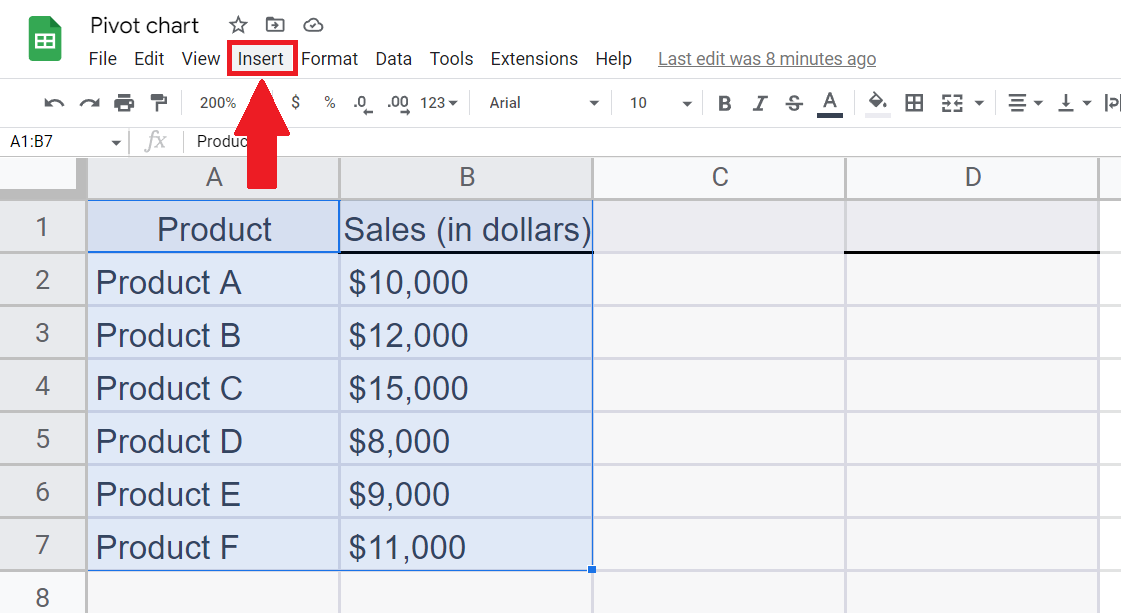Toggle strikethrough formatting

[794, 104]
